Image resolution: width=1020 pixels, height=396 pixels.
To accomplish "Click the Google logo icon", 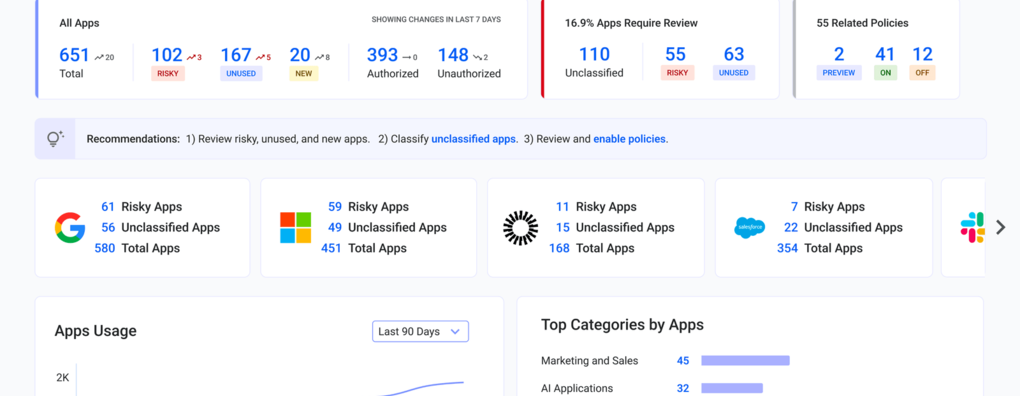I will click(x=70, y=228).
